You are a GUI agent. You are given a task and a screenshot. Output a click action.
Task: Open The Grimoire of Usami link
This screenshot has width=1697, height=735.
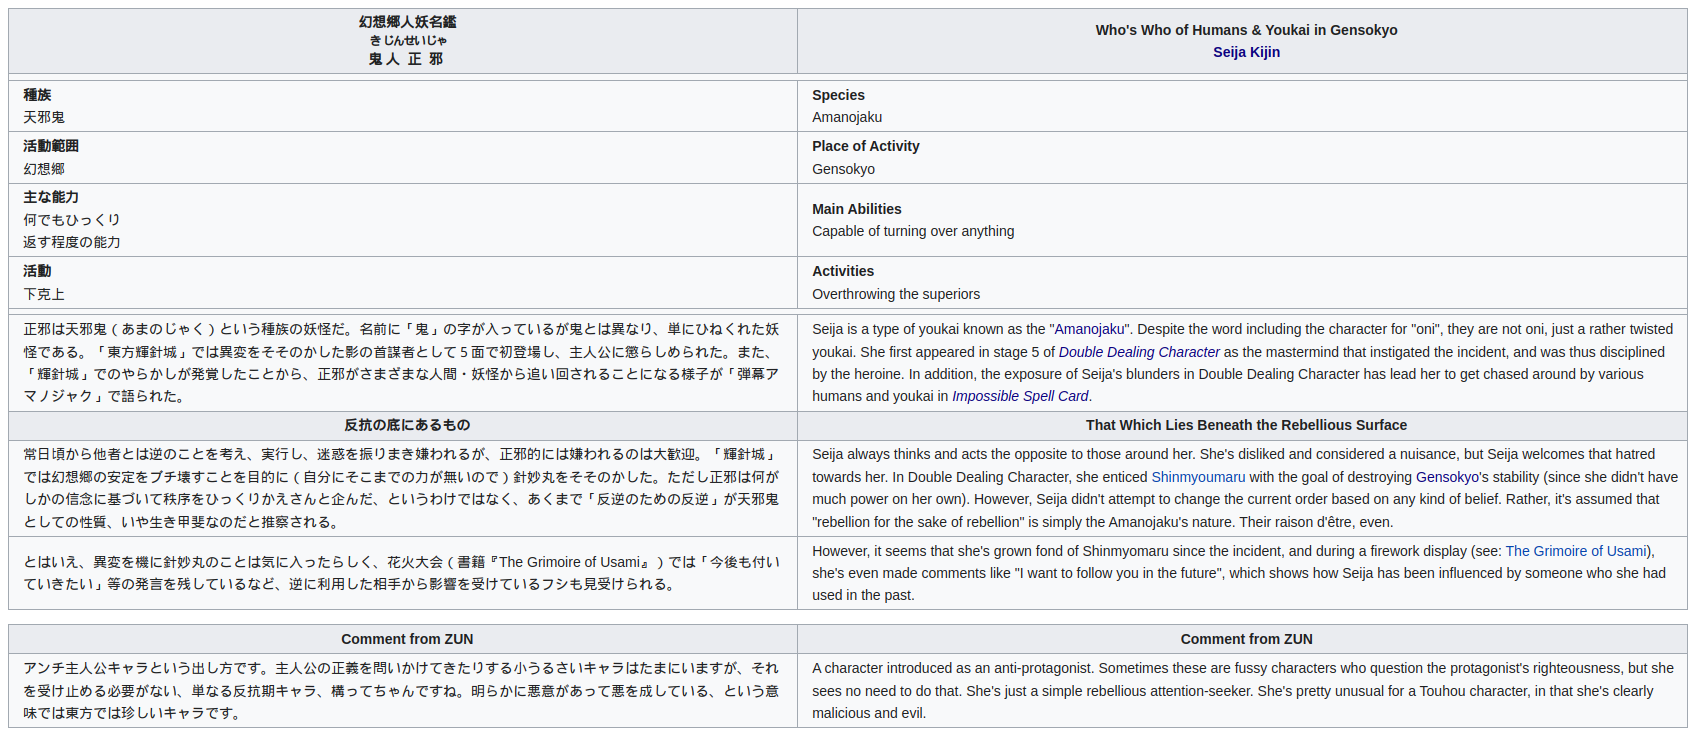tap(1576, 551)
